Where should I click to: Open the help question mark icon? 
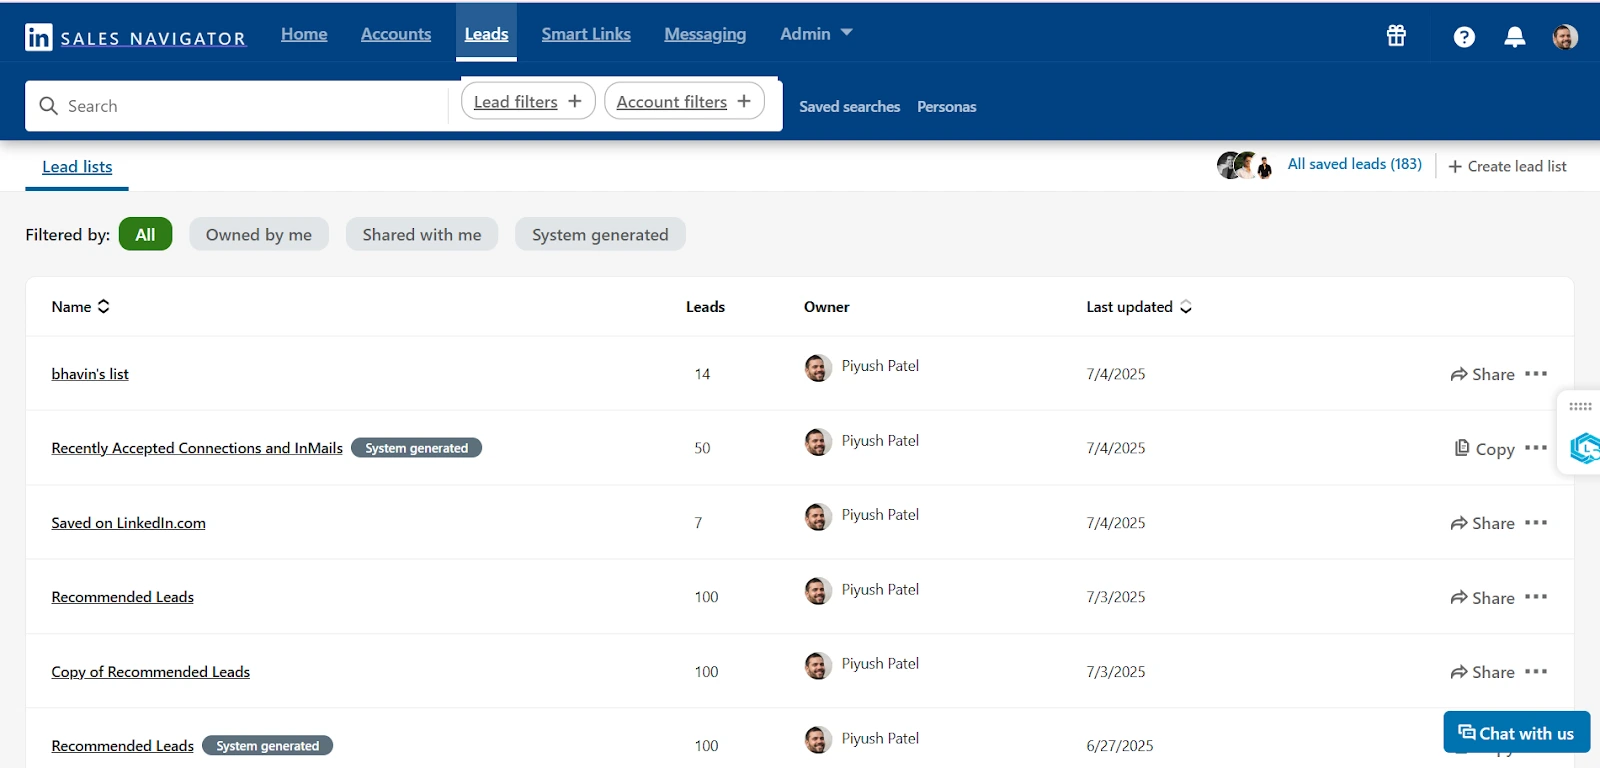coord(1464,37)
